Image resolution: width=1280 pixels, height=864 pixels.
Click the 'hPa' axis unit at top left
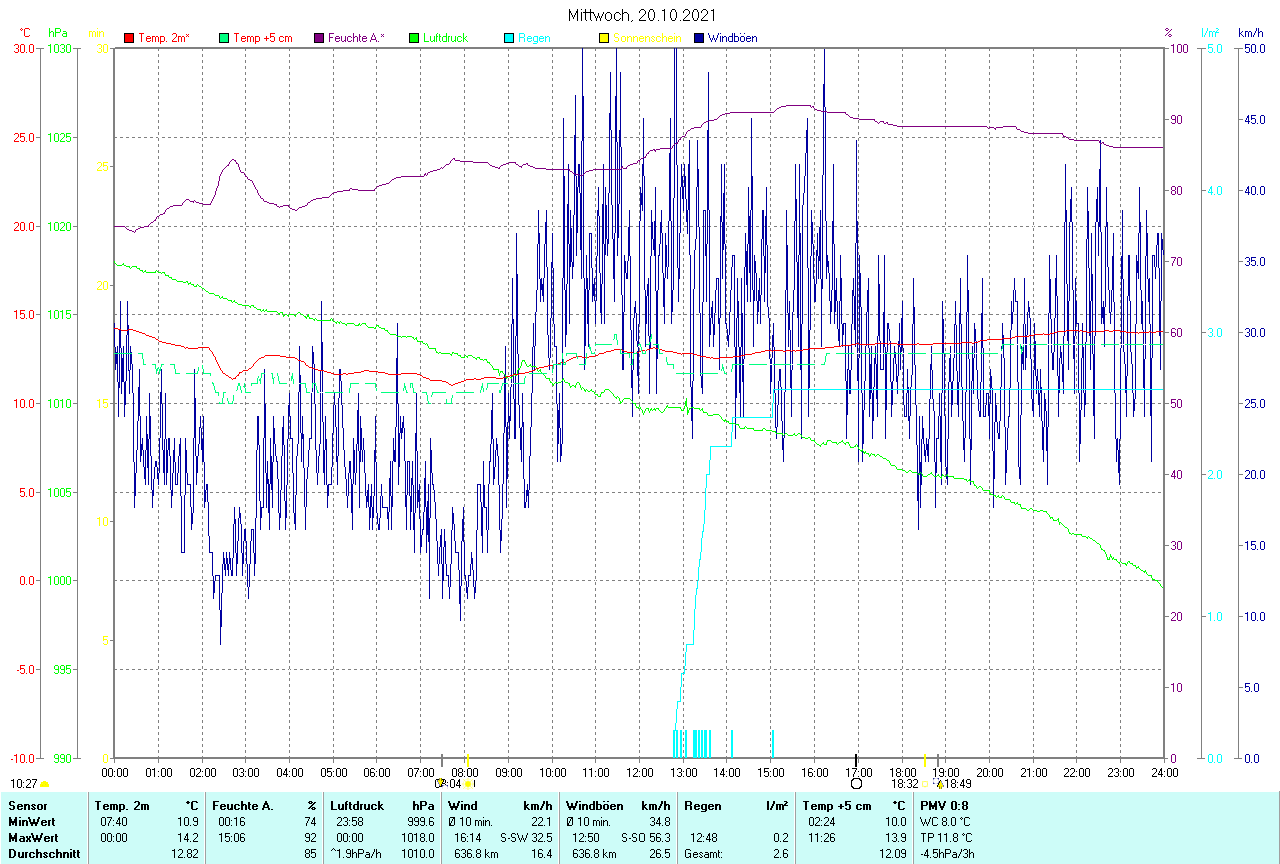(56, 33)
